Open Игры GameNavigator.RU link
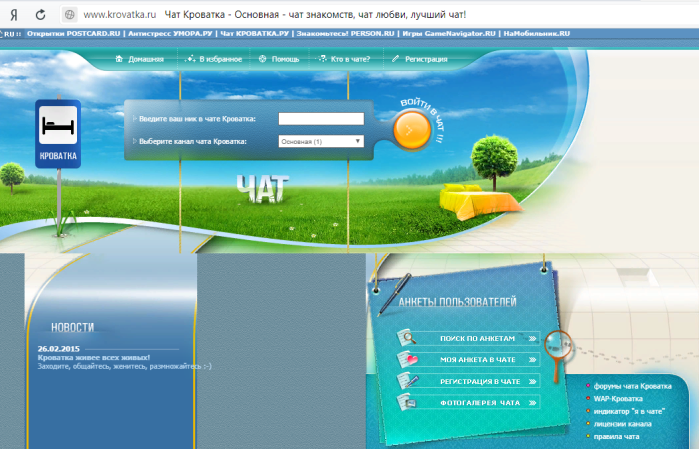The image size is (699, 449). (449, 33)
